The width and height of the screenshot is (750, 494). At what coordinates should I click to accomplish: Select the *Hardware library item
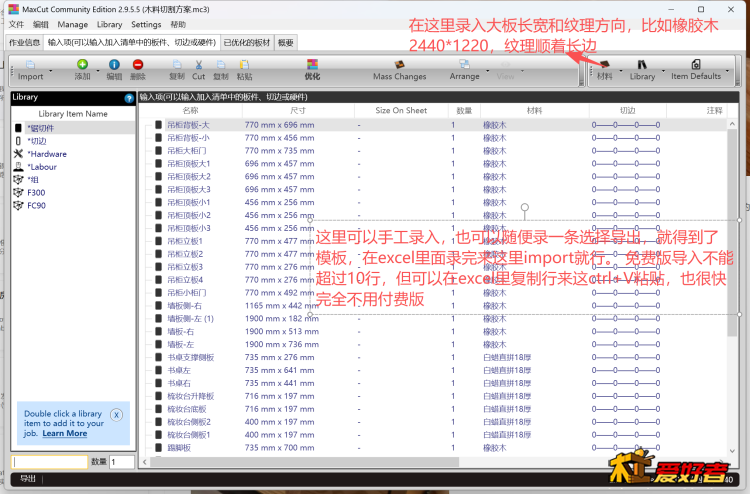[47, 154]
